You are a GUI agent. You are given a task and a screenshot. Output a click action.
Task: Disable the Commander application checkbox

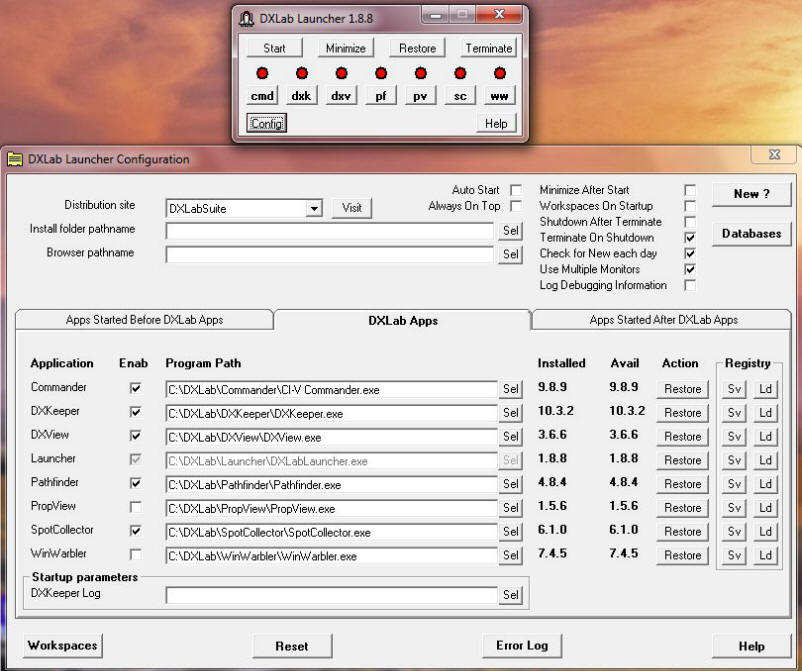click(x=136, y=388)
